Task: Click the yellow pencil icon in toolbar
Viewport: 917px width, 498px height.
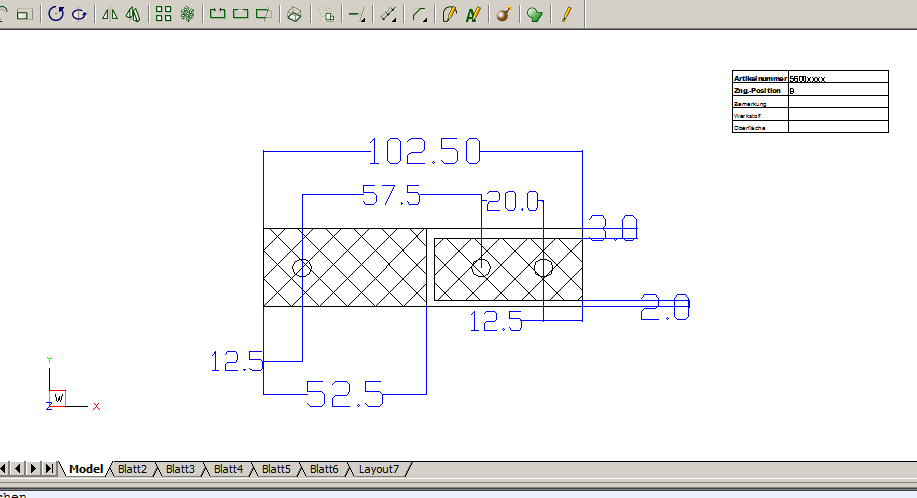Action: (x=565, y=14)
